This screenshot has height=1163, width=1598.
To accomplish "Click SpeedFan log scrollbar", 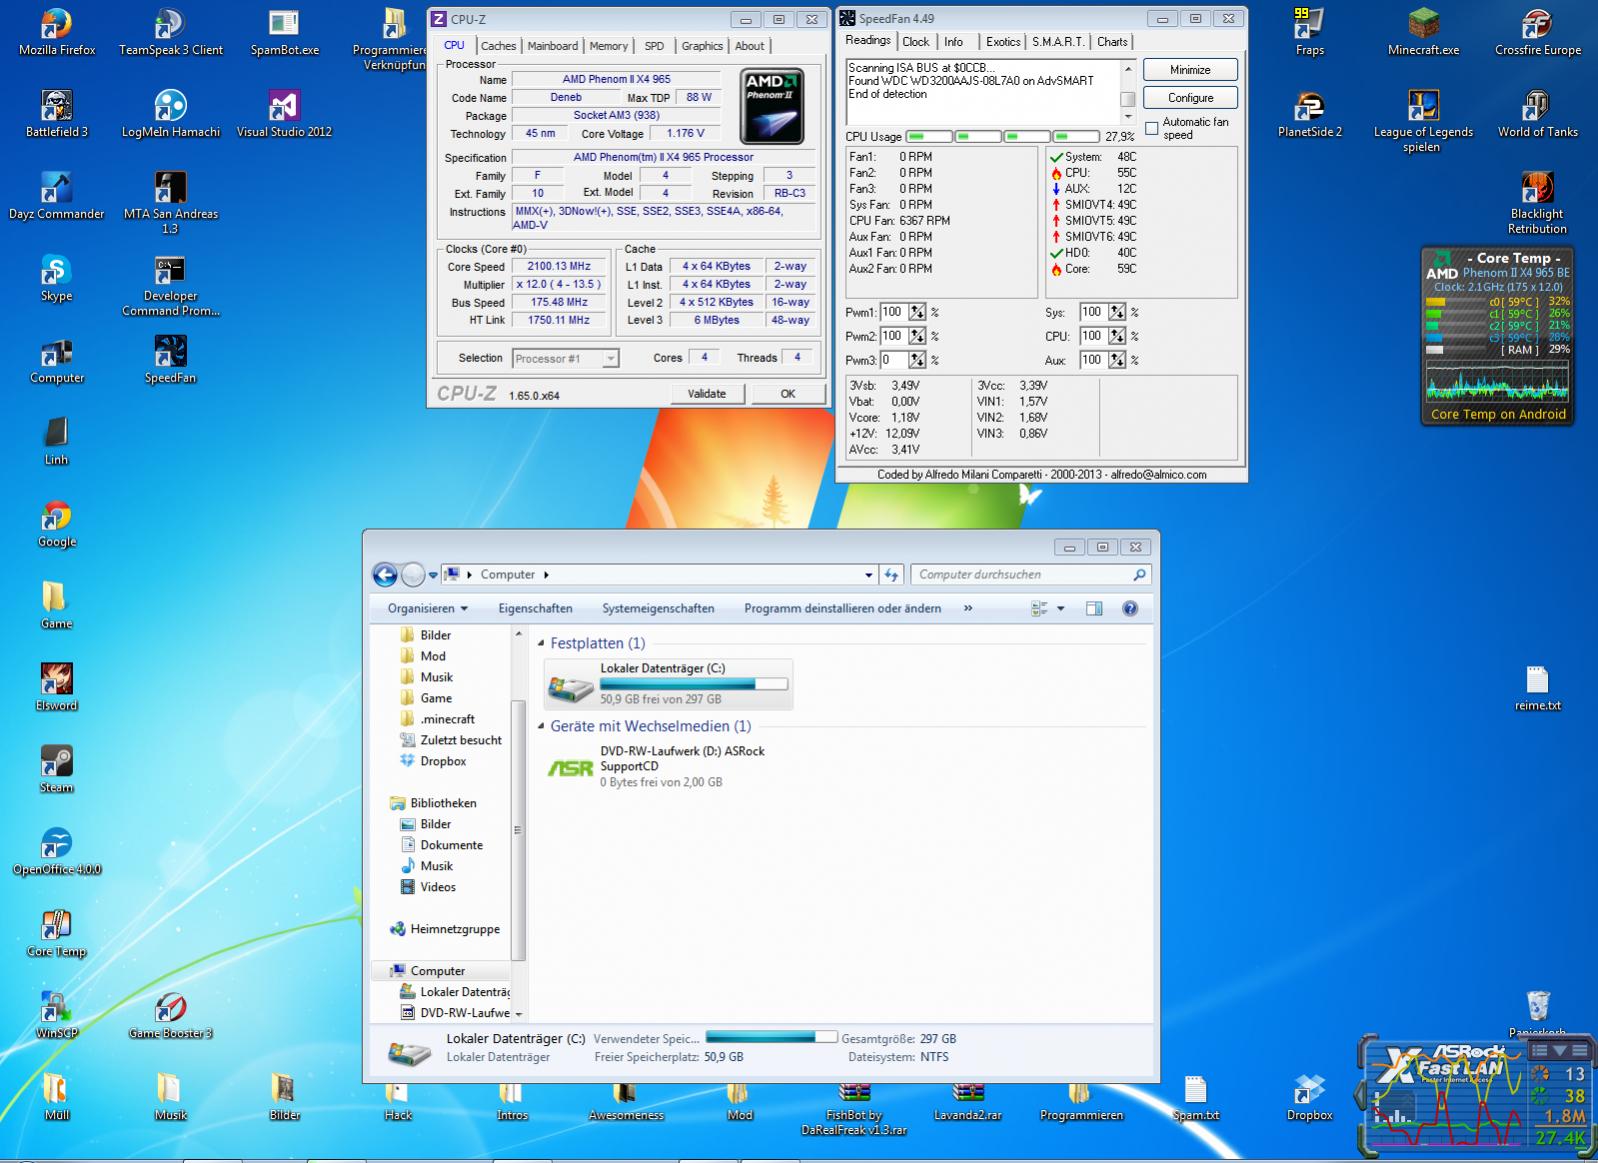I will (x=1127, y=92).
